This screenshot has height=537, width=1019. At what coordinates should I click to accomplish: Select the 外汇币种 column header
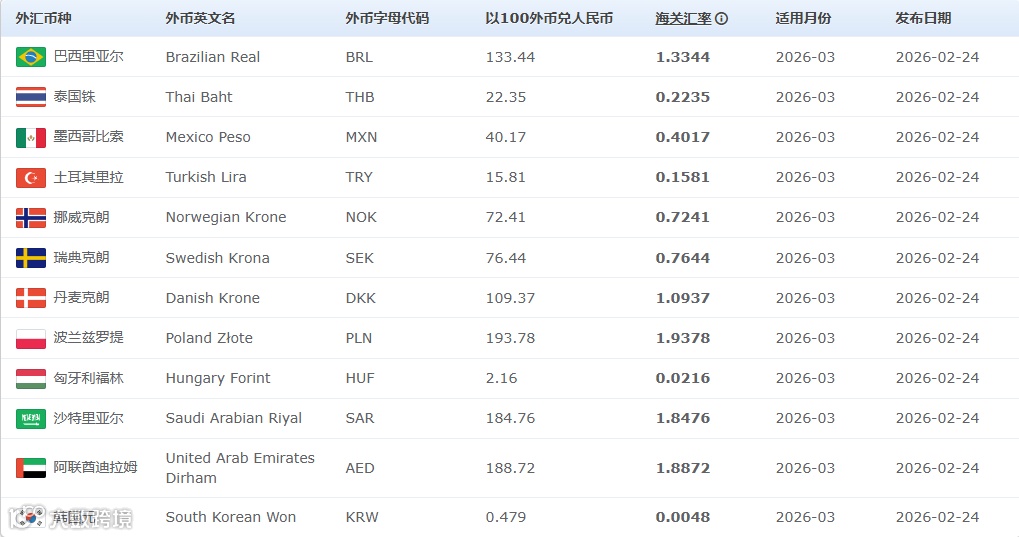(44, 18)
